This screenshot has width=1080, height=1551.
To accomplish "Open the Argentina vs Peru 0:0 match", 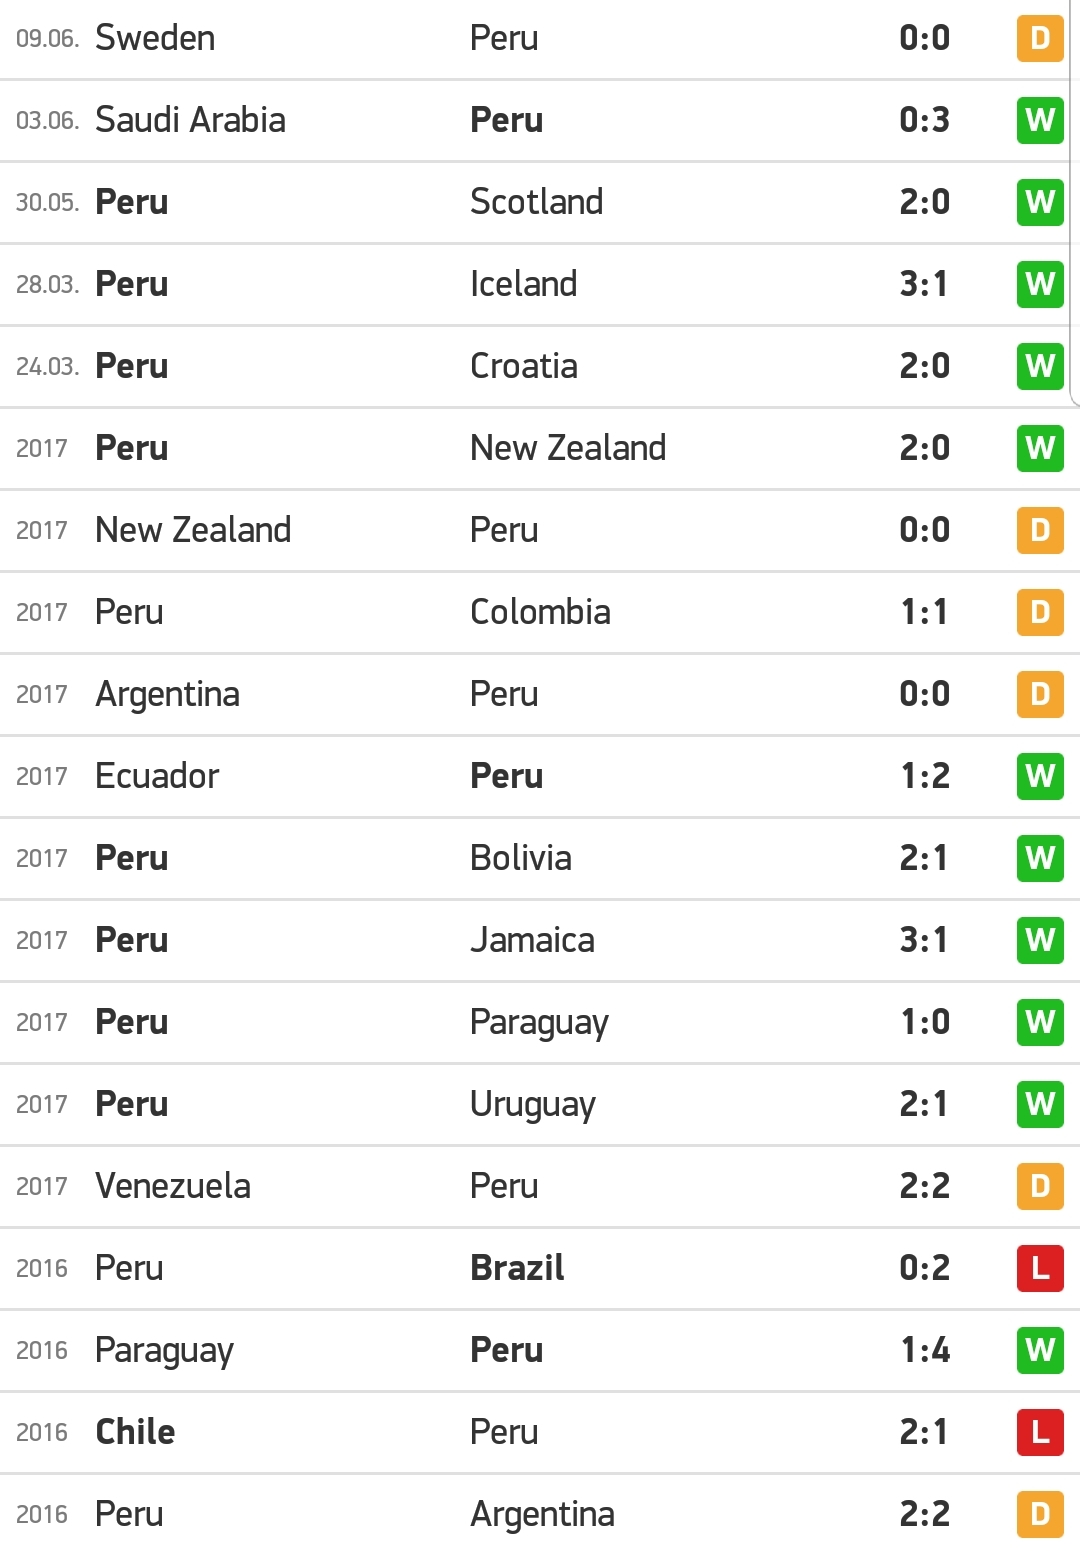I will (540, 694).
